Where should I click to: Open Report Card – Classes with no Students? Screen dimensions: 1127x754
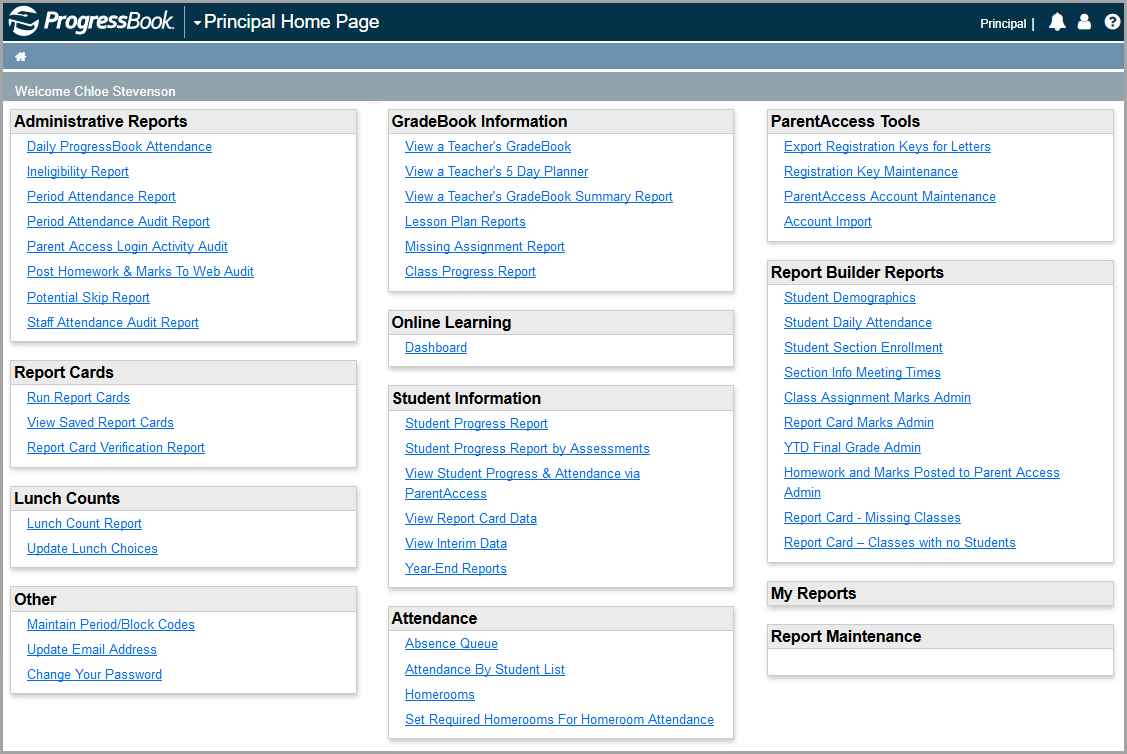[900, 543]
